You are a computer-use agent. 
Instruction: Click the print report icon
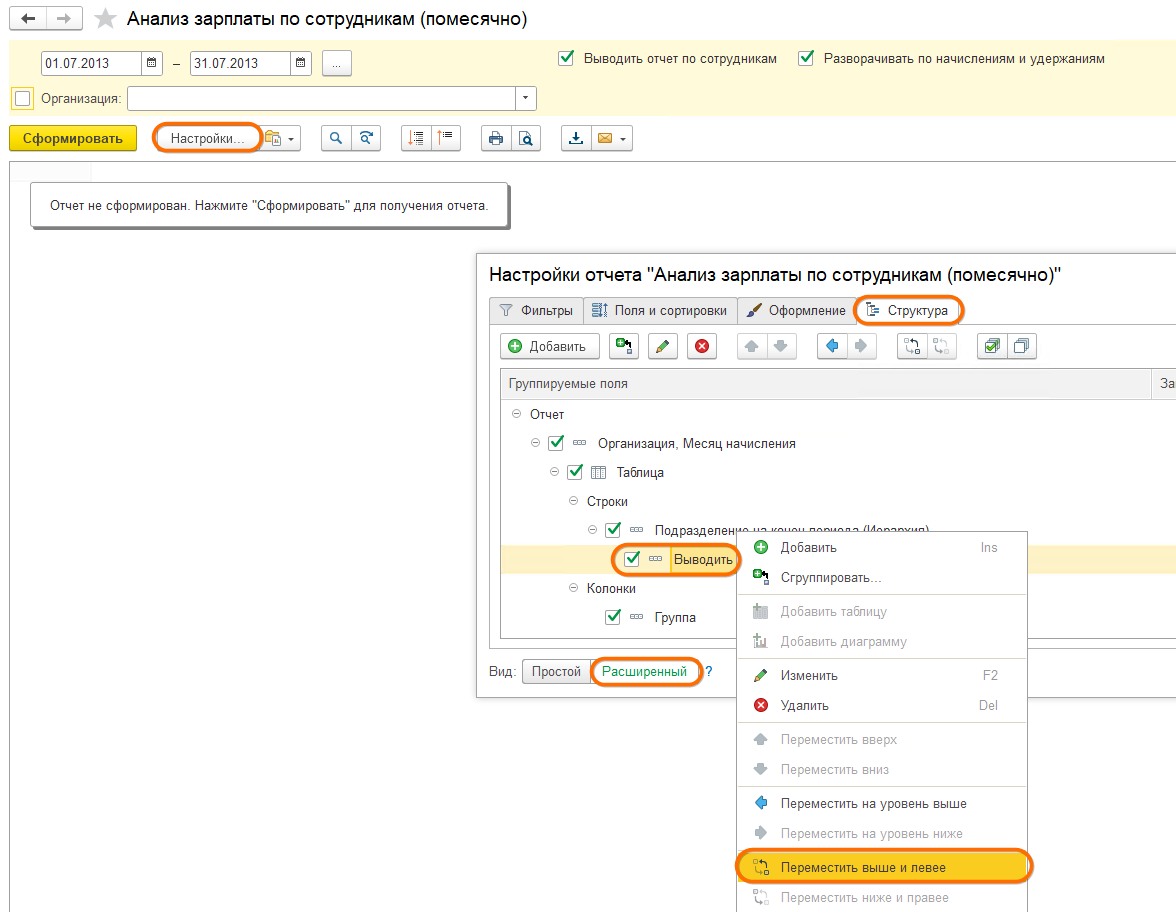click(494, 139)
